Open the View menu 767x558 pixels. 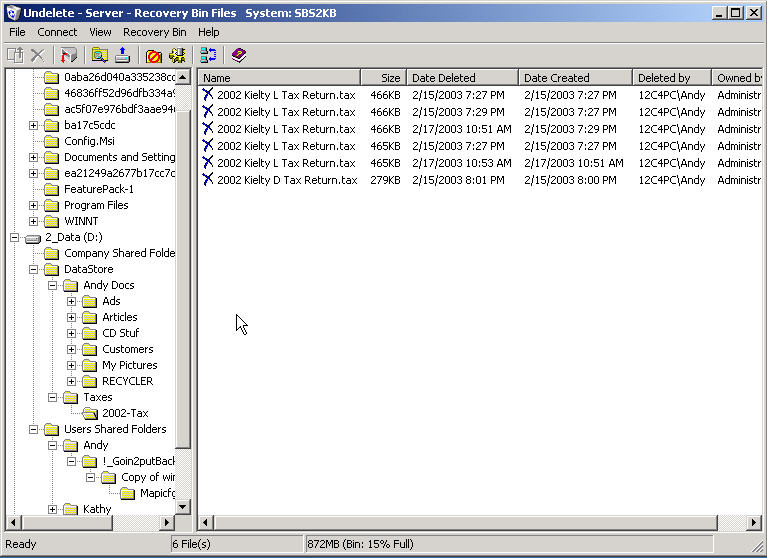[100, 32]
